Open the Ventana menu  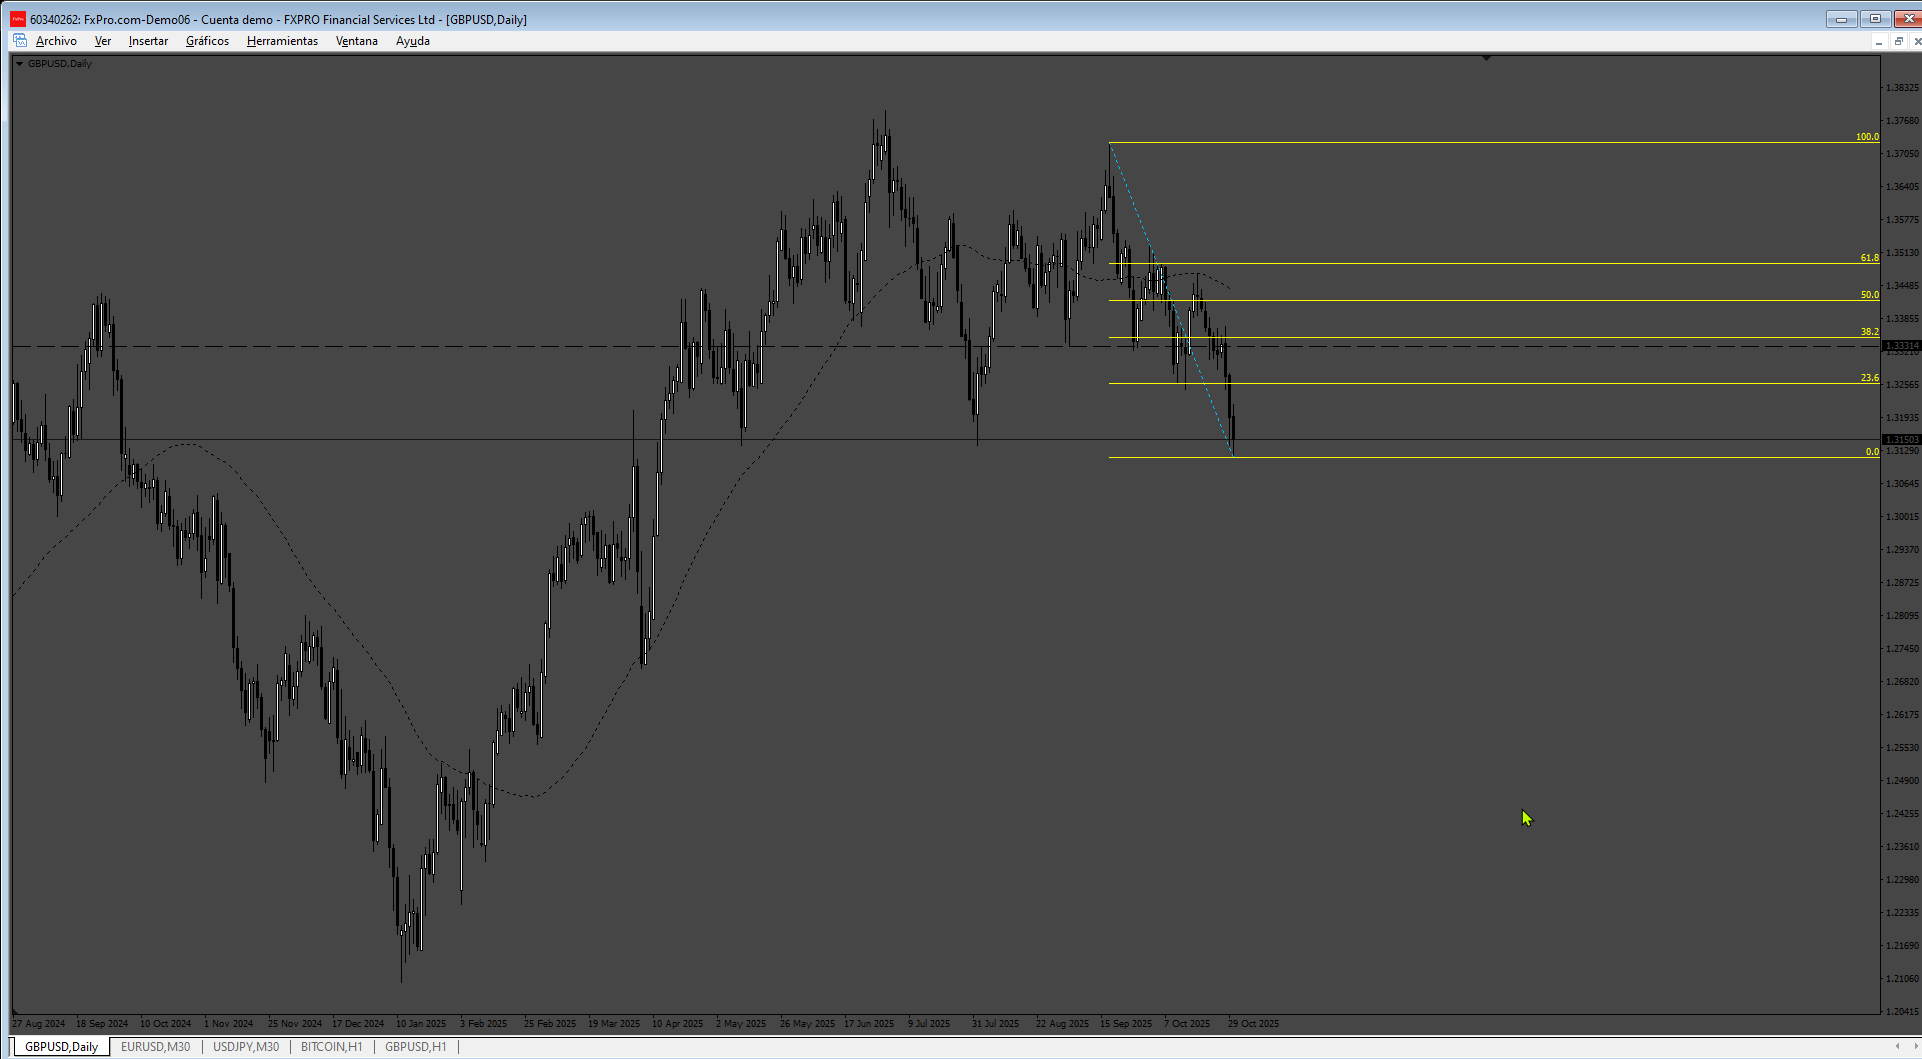(356, 41)
